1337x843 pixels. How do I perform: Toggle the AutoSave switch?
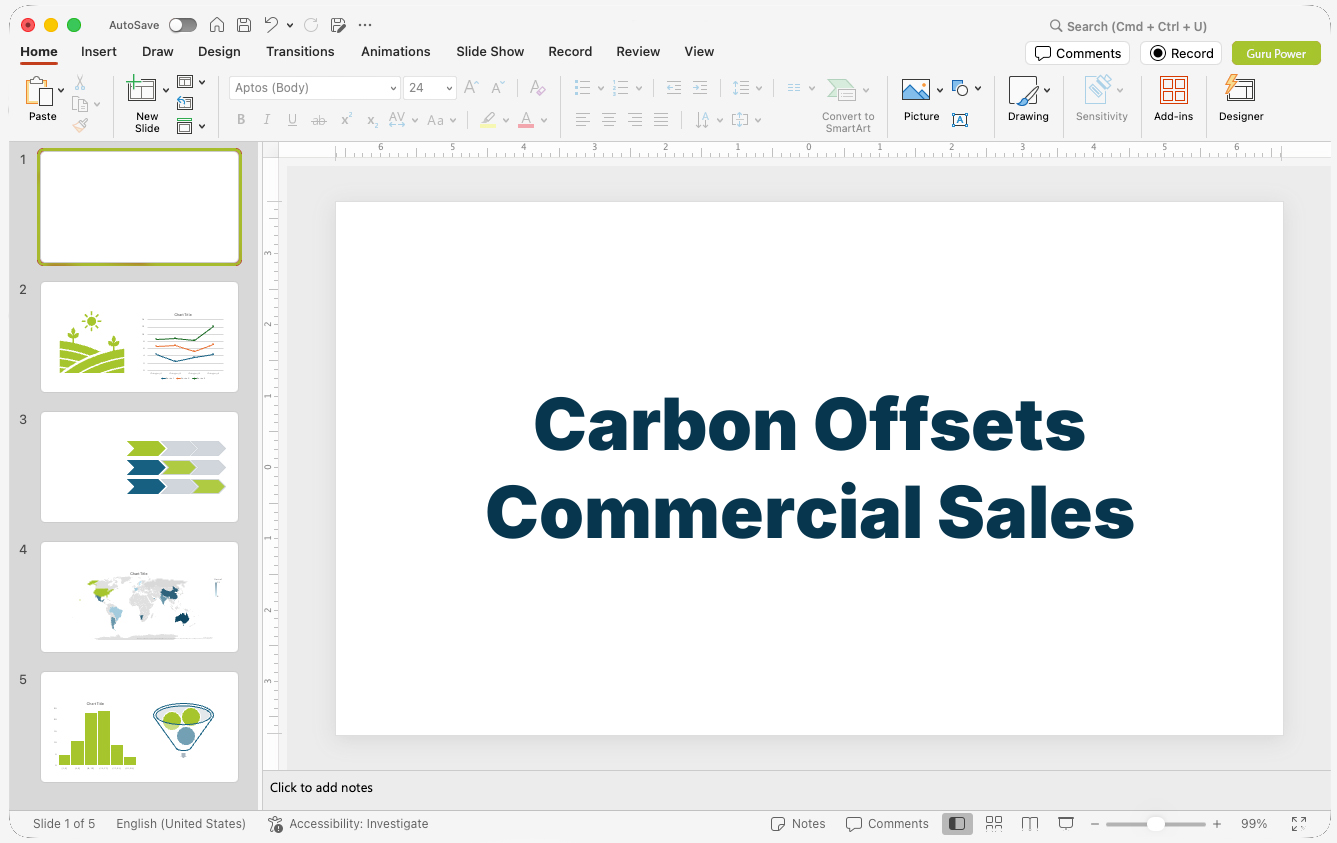(x=183, y=25)
